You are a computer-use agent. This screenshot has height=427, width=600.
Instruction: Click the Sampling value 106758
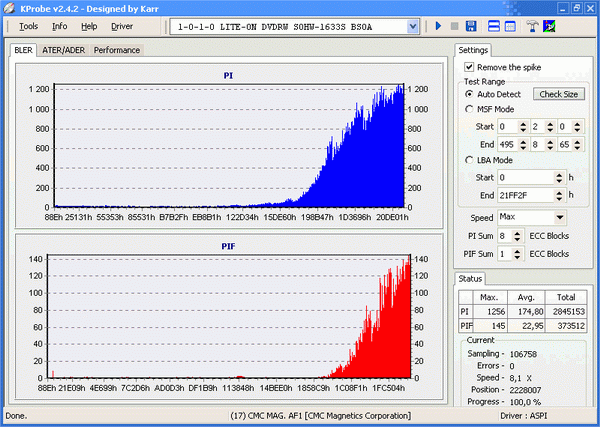point(523,354)
